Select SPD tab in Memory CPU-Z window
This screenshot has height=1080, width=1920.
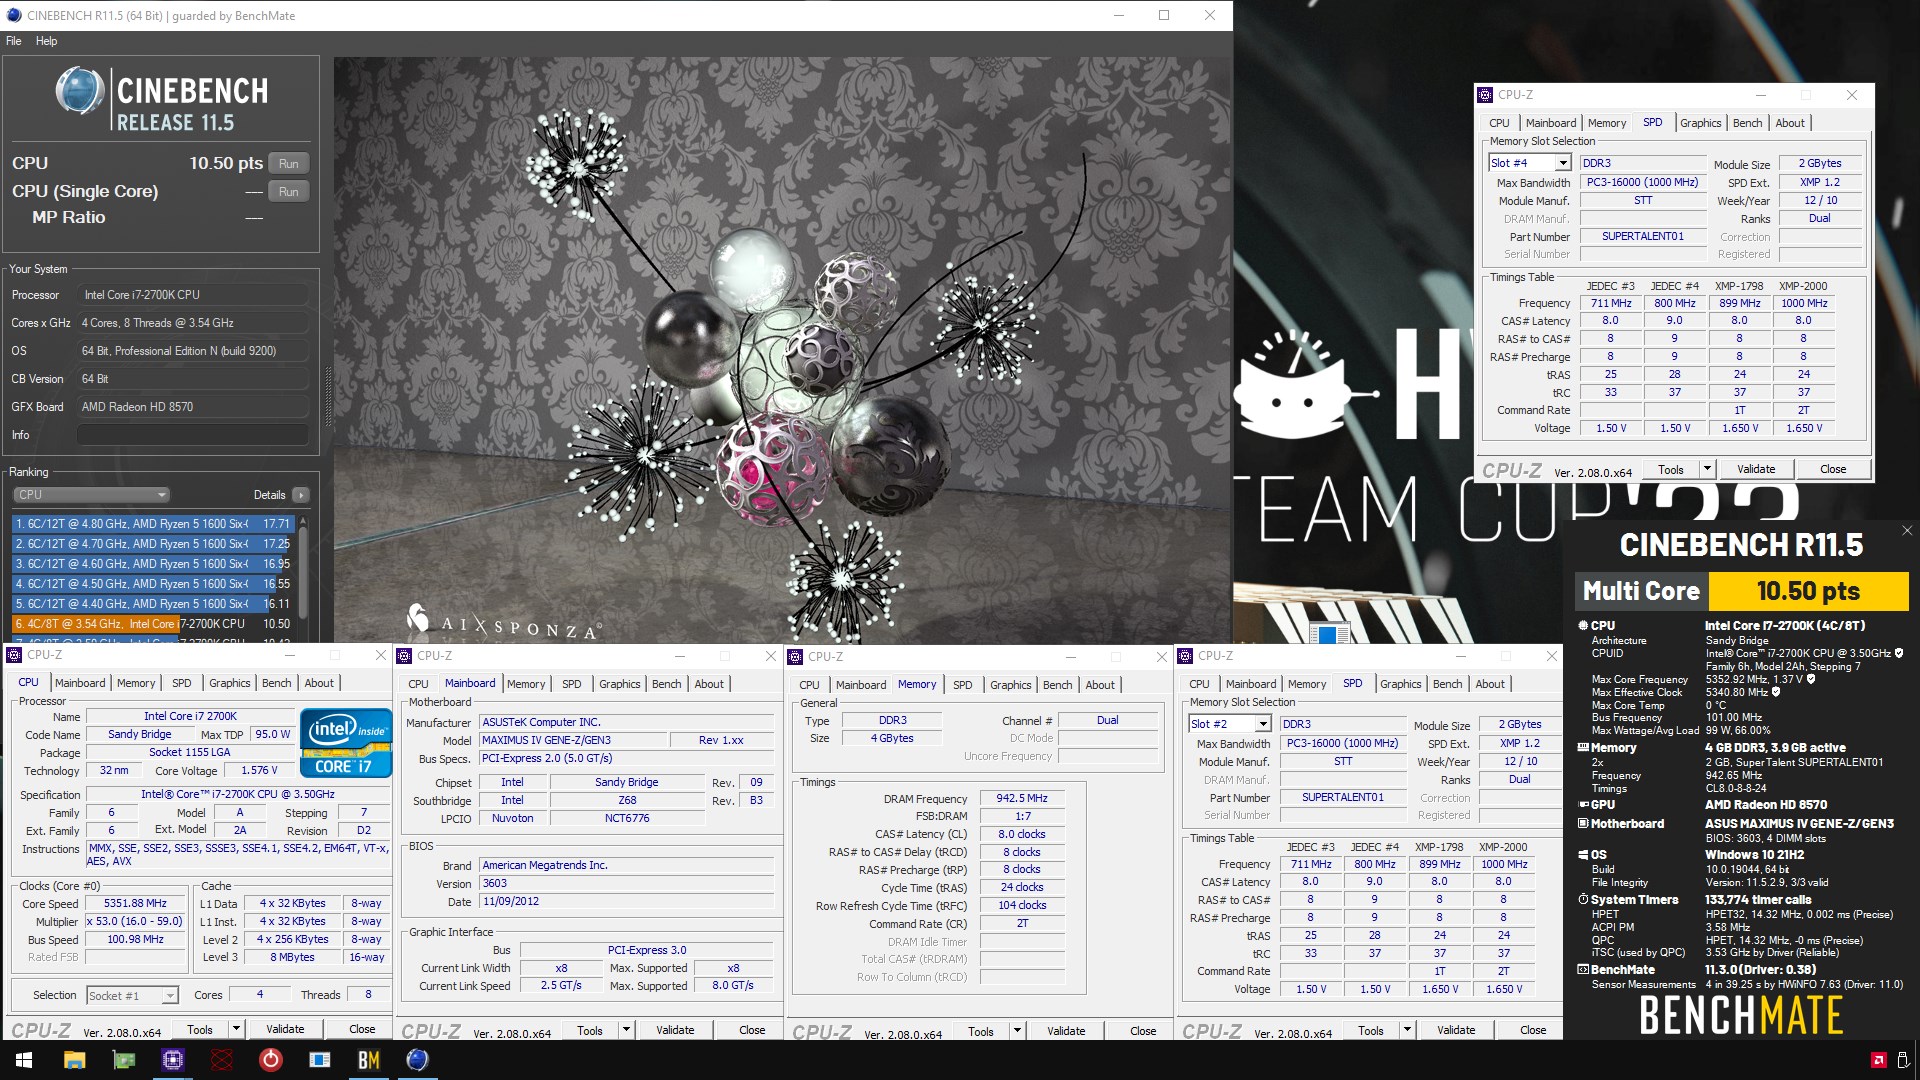point(962,685)
